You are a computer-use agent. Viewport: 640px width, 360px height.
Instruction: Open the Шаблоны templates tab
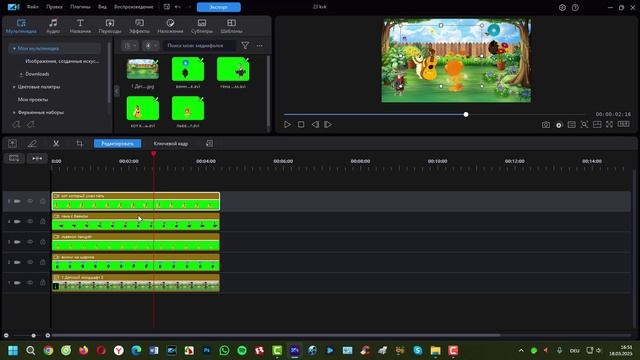pos(231,26)
